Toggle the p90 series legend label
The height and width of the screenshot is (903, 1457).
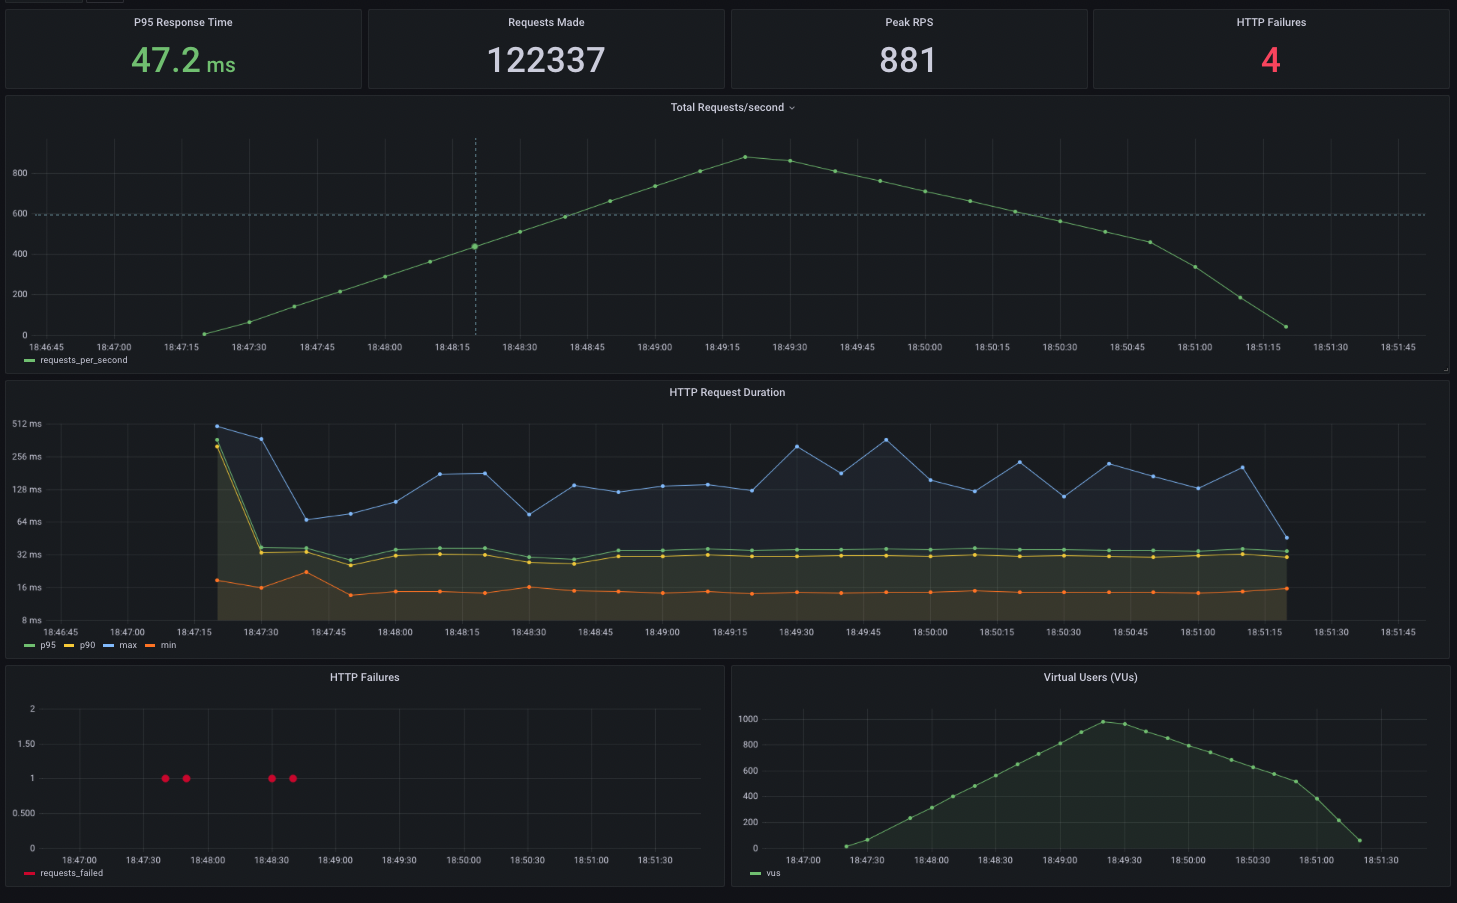click(87, 645)
